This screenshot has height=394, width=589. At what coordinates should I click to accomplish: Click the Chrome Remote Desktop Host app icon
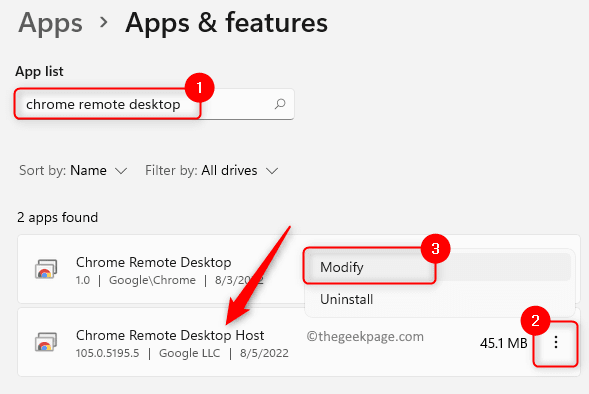pos(46,341)
